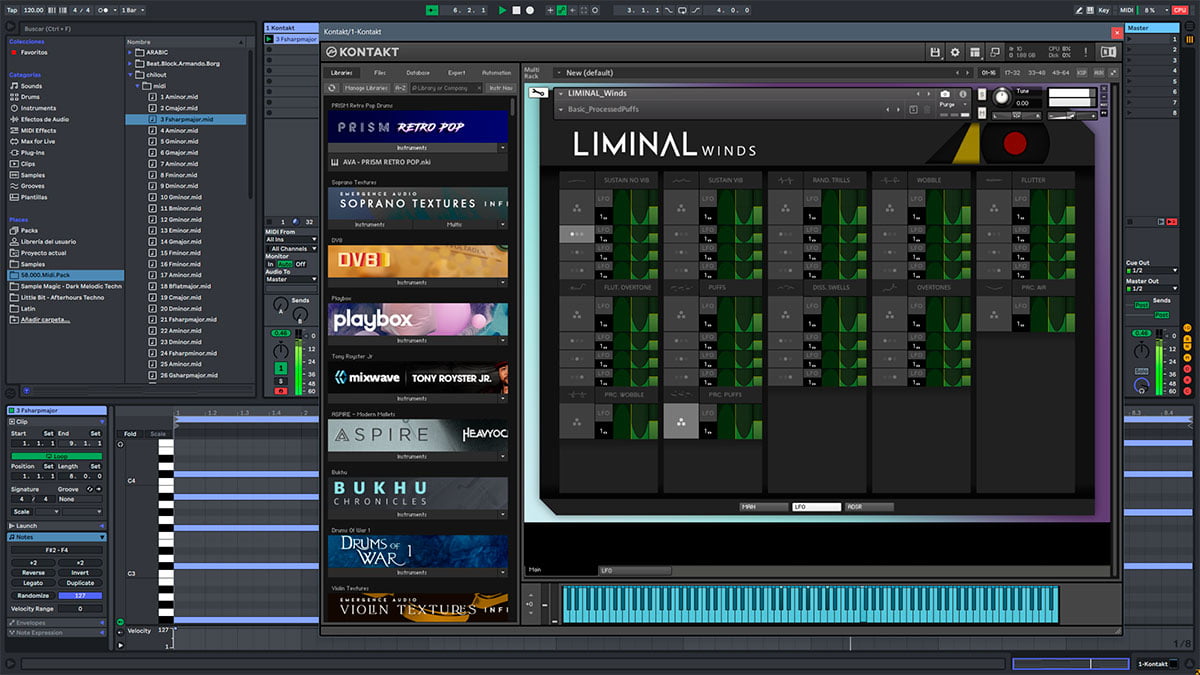Click the articulation icon under FLUTTER

coord(993,208)
